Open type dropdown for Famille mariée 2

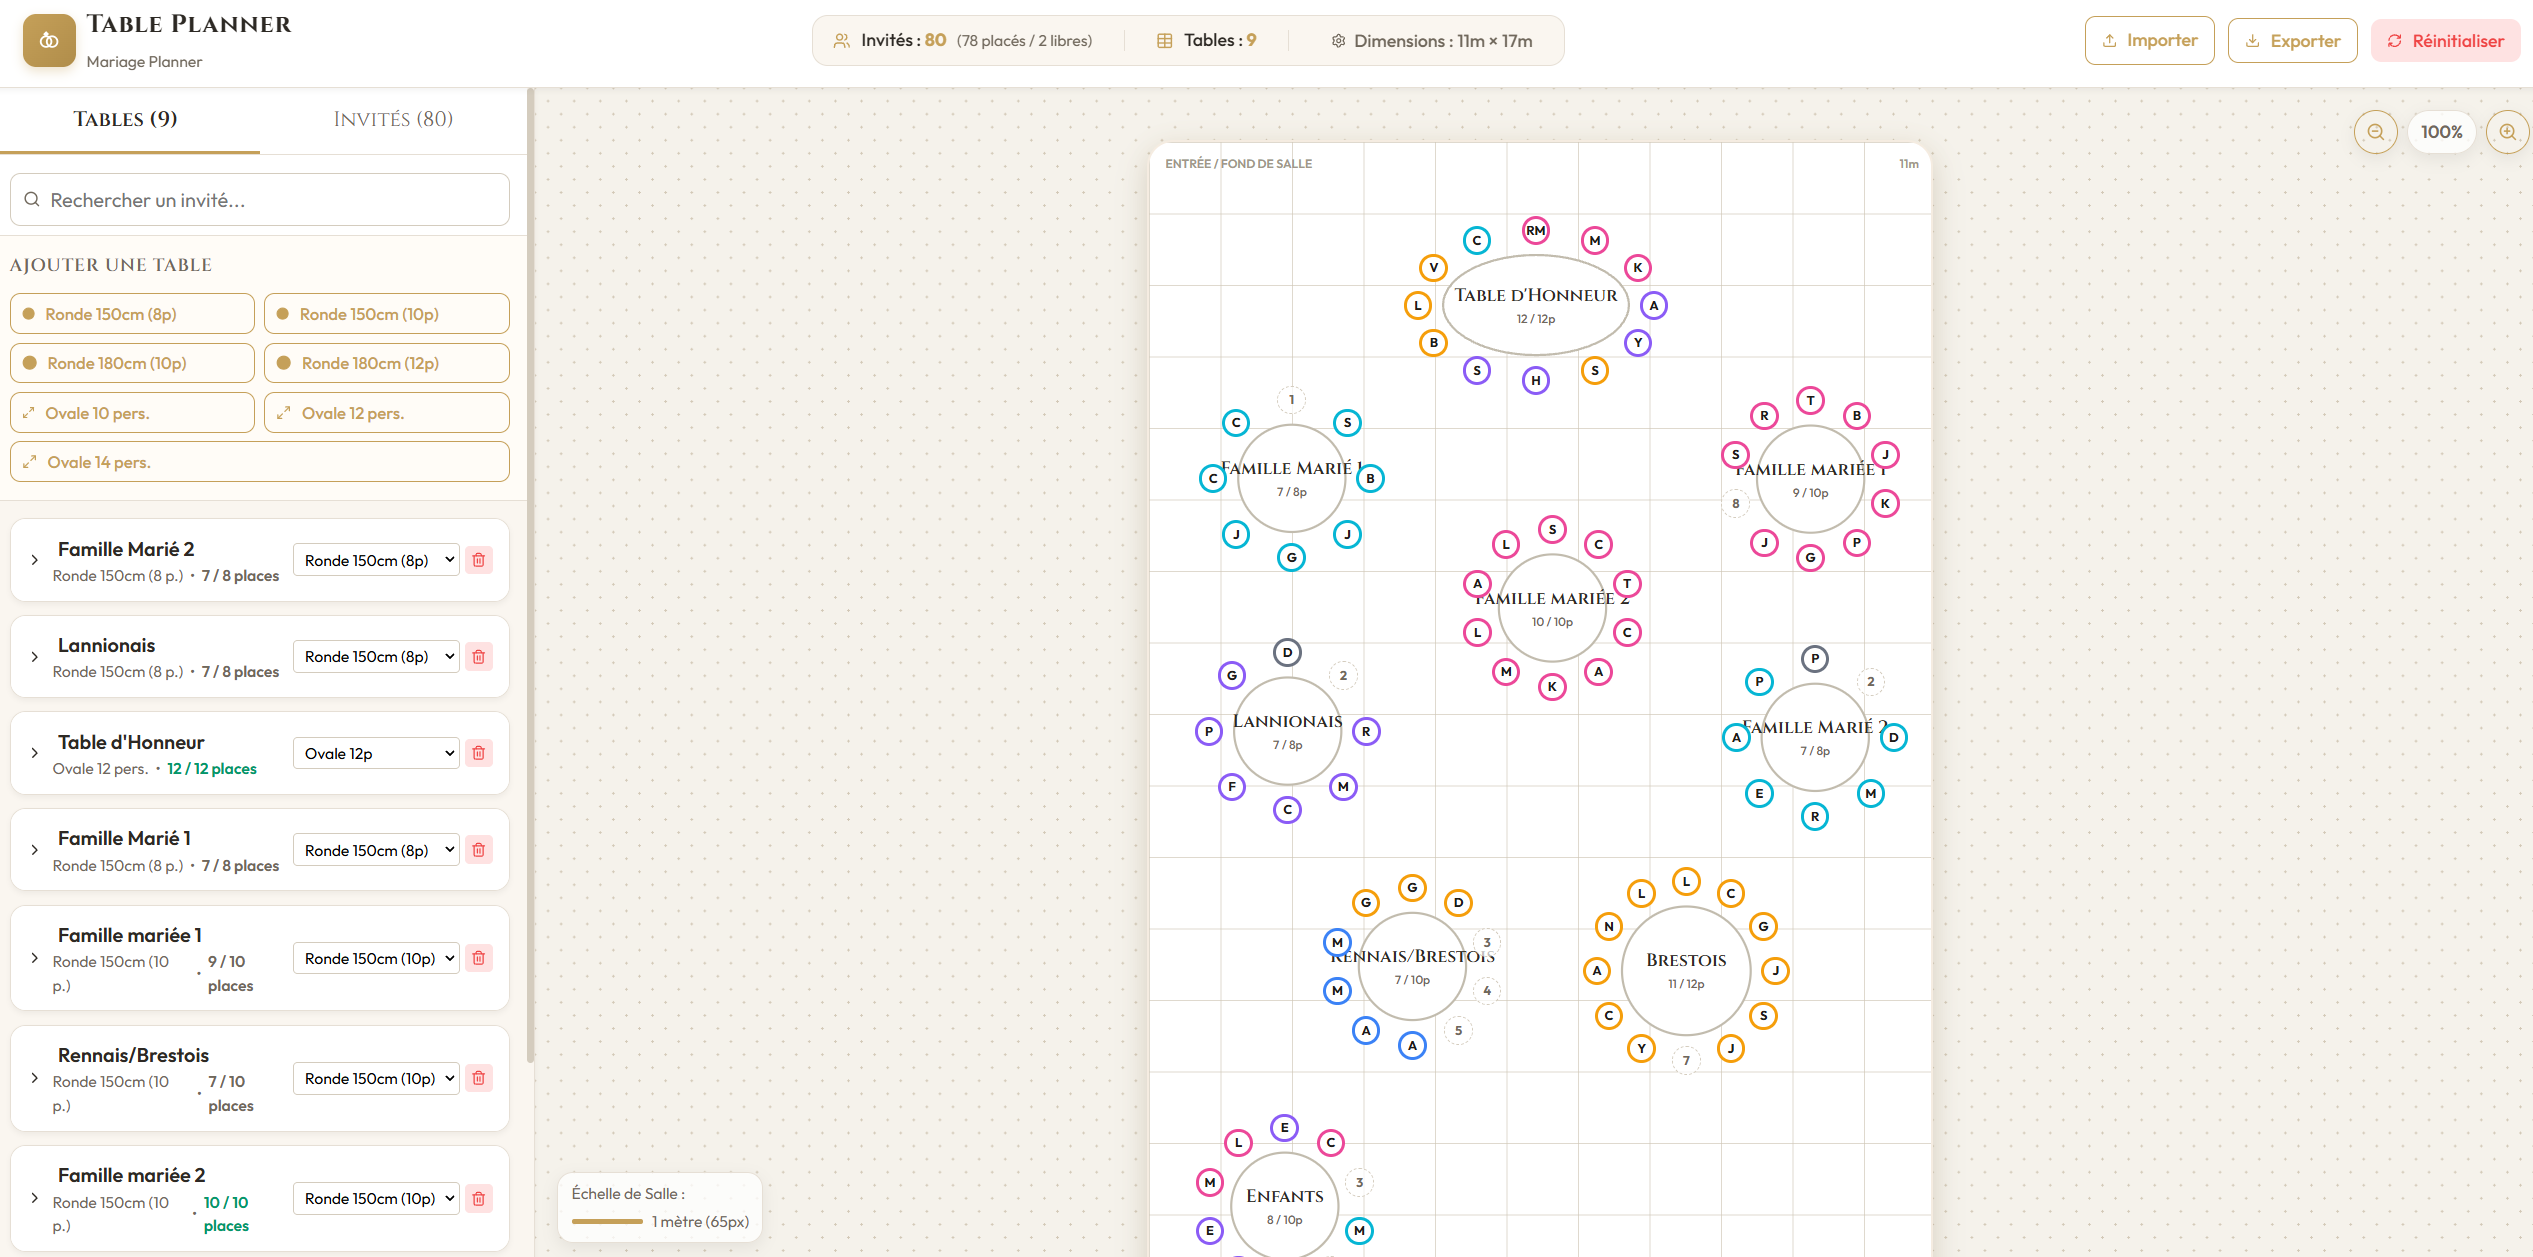point(376,1198)
